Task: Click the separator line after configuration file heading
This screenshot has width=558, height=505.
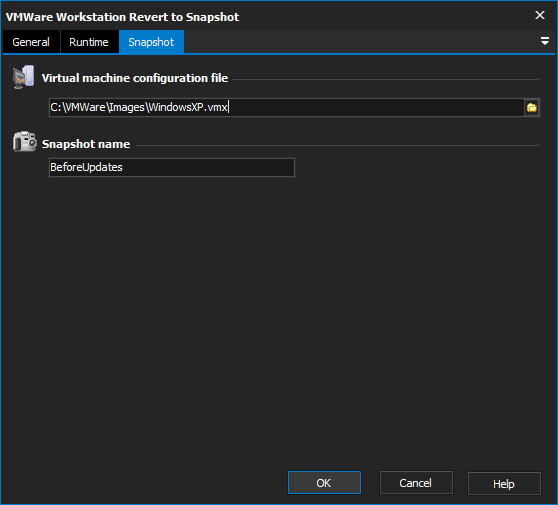Action: click(x=385, y=79)
